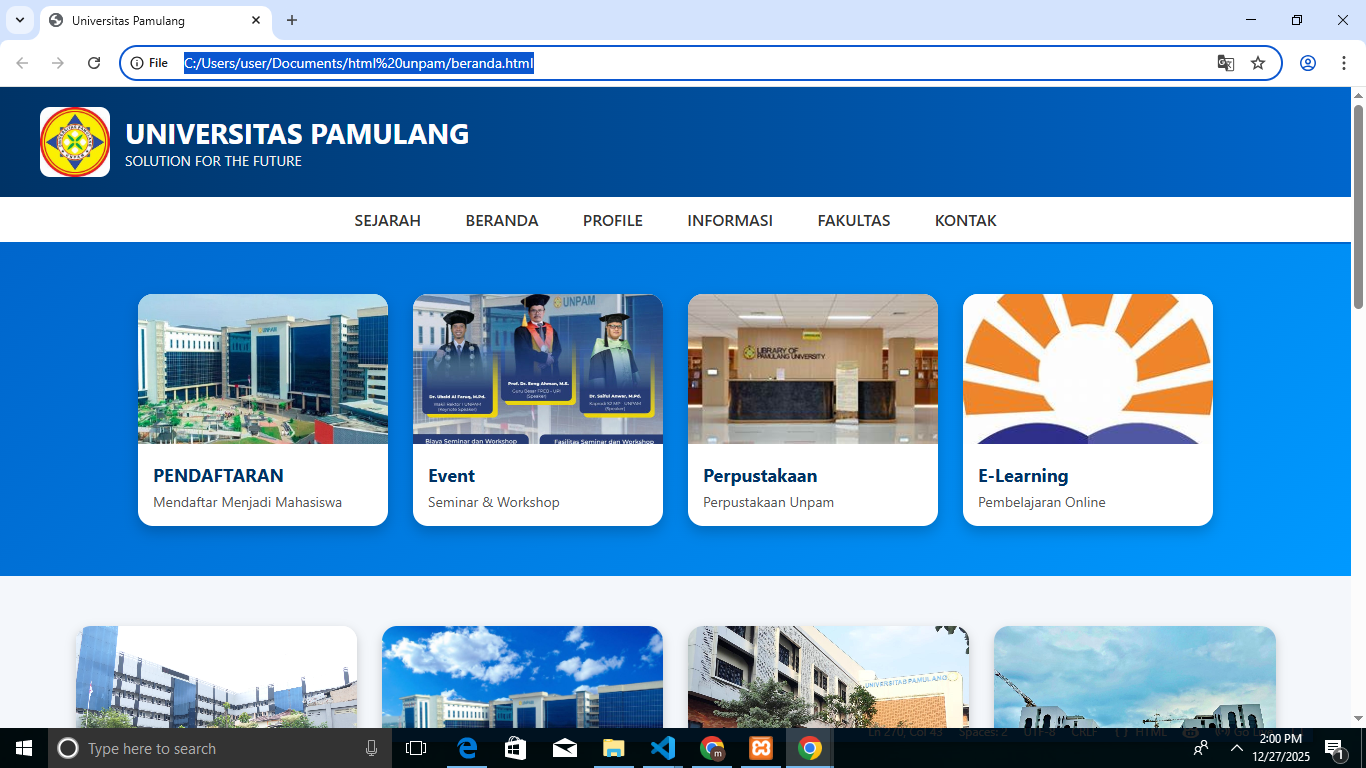Click the PENDAFTARAN card title

coord(218,476)
